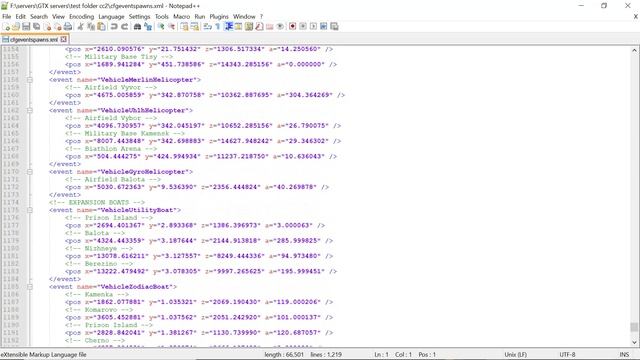The width and height of the screenshot is (640, 360).
Task: Click the scrollbar up arrow
Action: (634, 51)
